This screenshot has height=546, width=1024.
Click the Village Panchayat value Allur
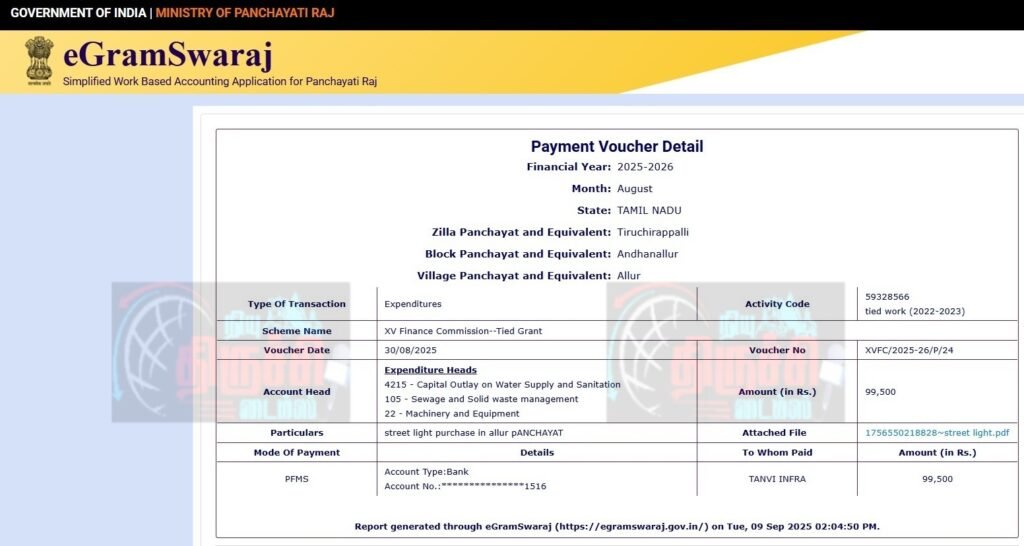[x=629, y=276]
